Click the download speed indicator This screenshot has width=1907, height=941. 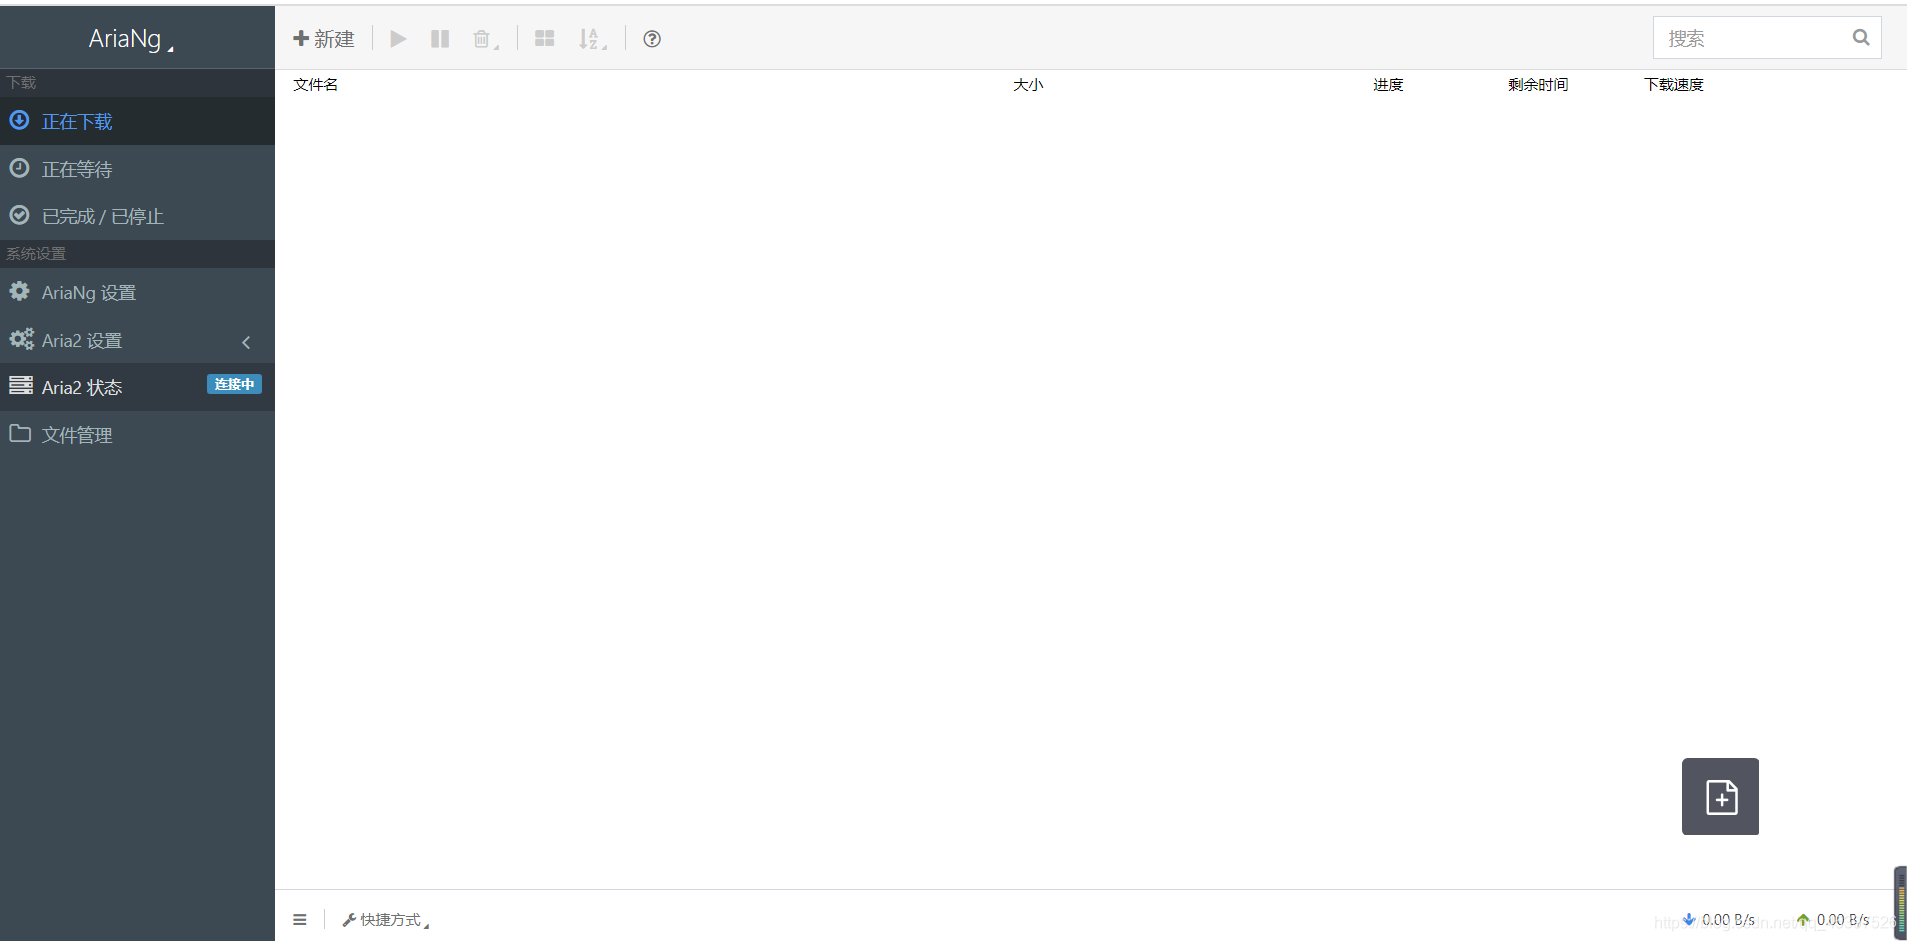point(1719,920)
